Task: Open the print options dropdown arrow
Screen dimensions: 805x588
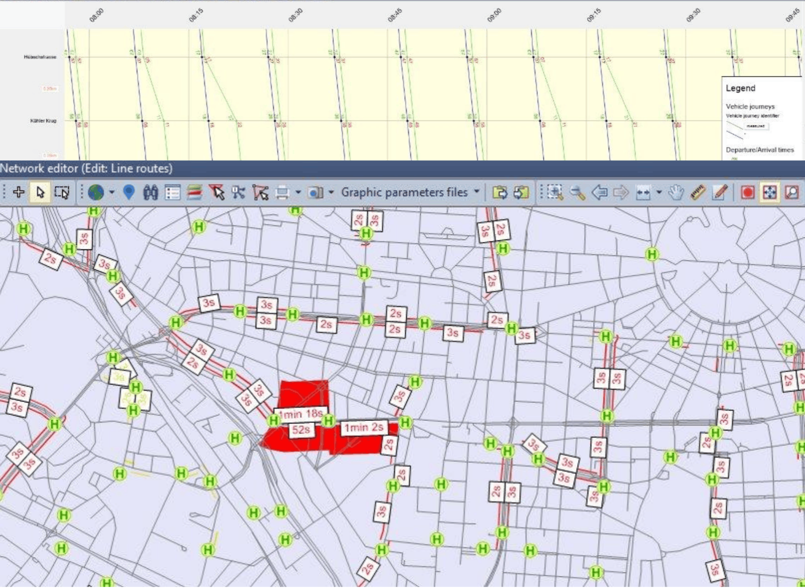Action: pos(298,193)
